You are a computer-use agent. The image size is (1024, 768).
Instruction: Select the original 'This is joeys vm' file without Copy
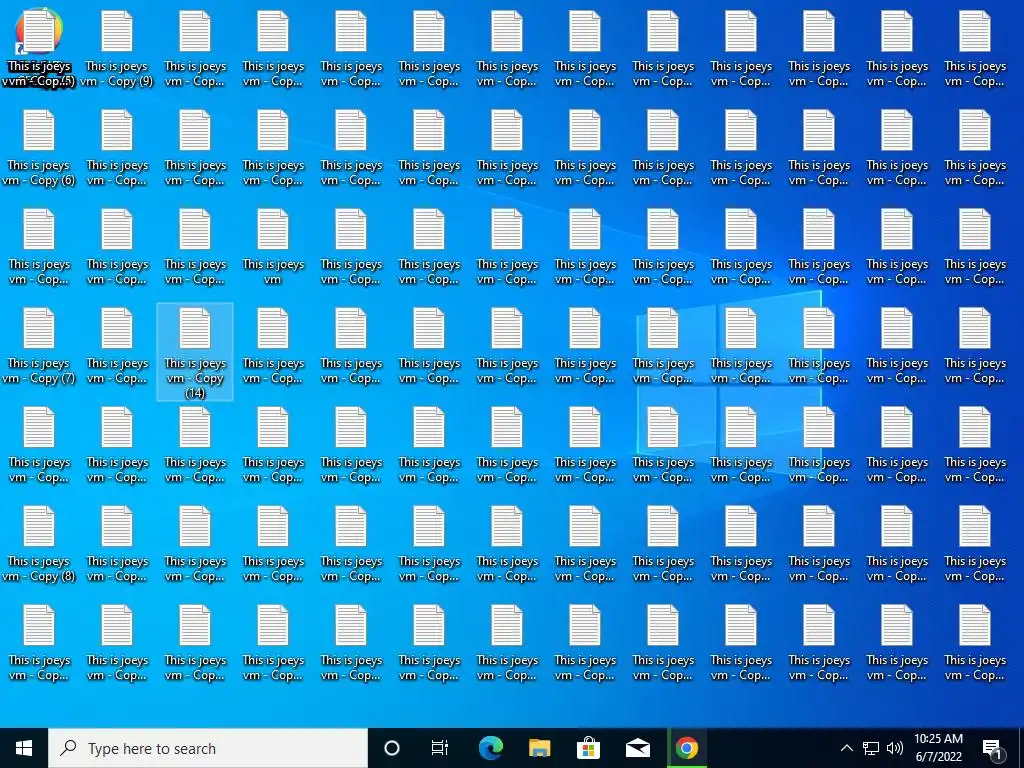click(x=273, y=246)
